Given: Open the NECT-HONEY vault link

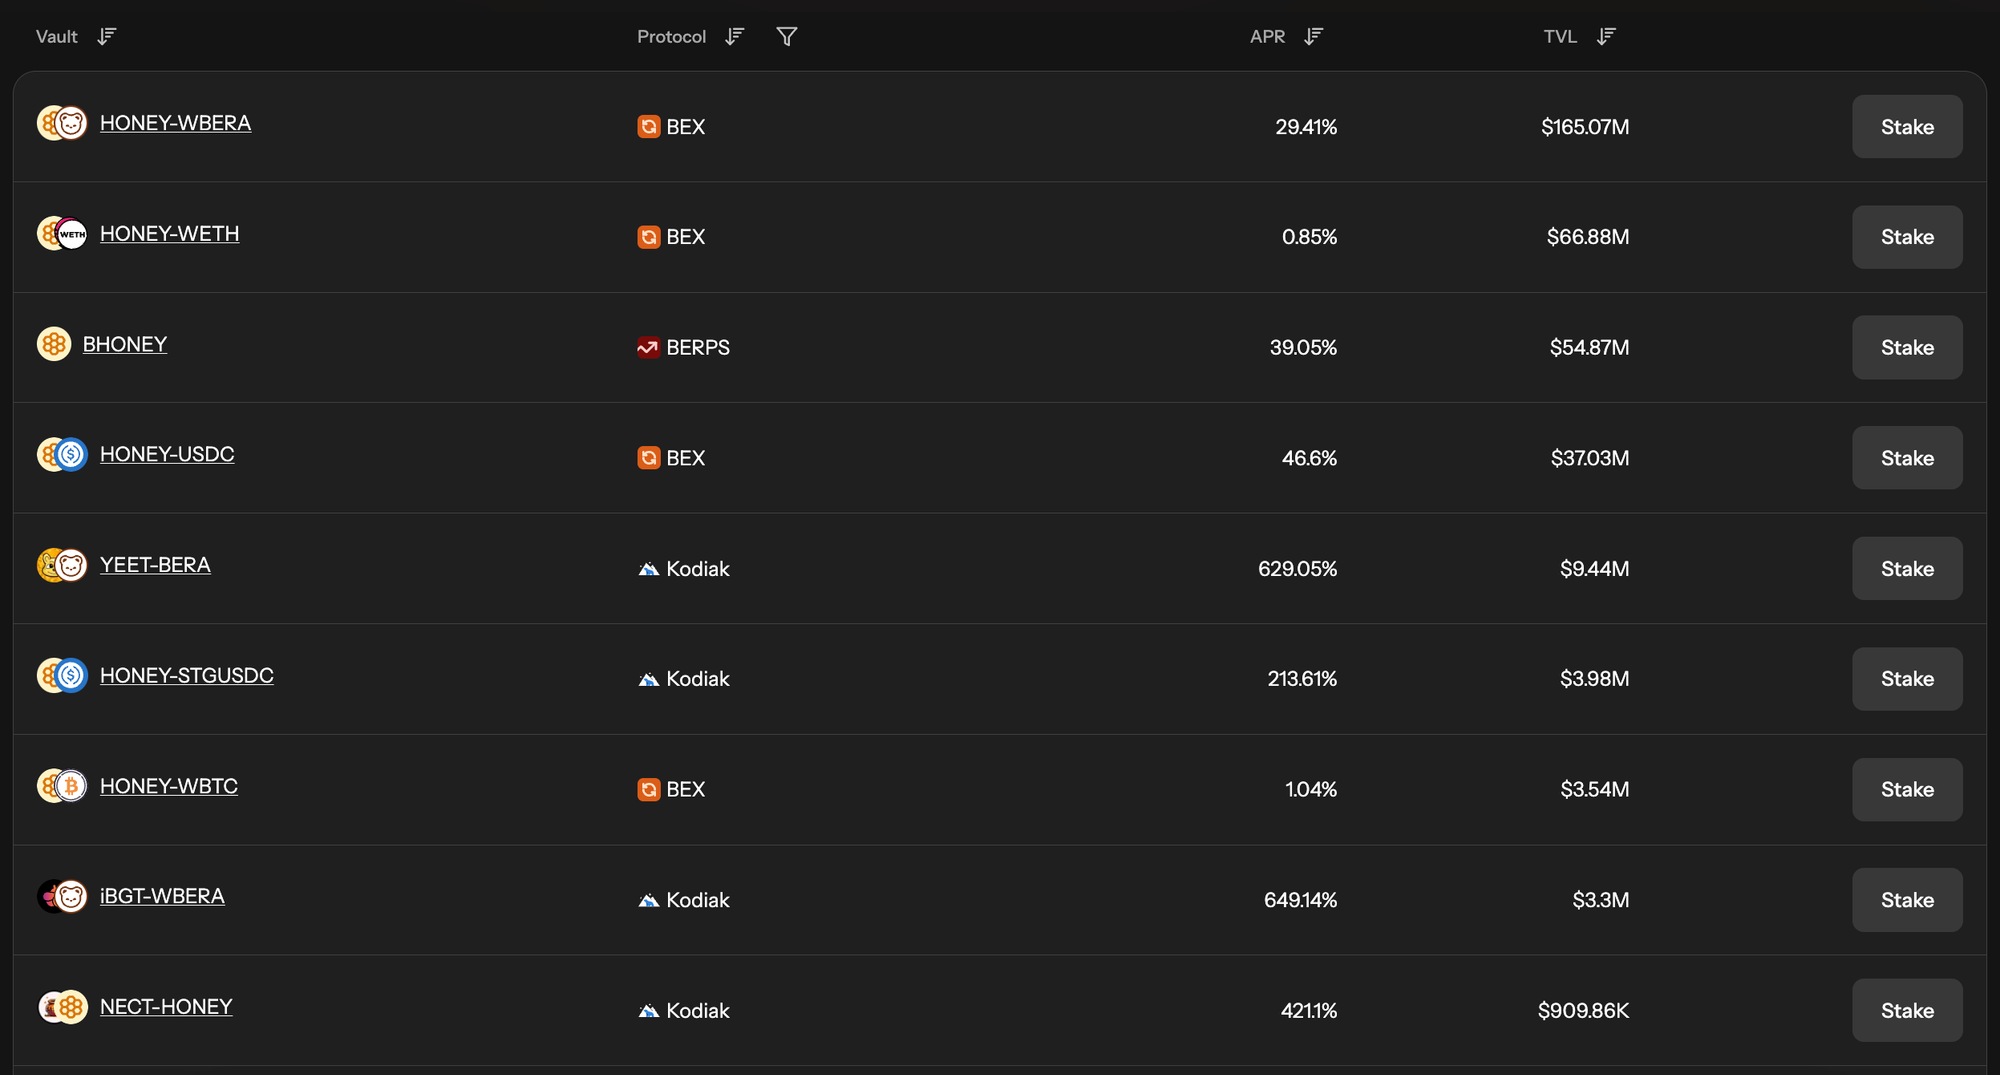Looking at the screenshot, I should [166, 1007].
